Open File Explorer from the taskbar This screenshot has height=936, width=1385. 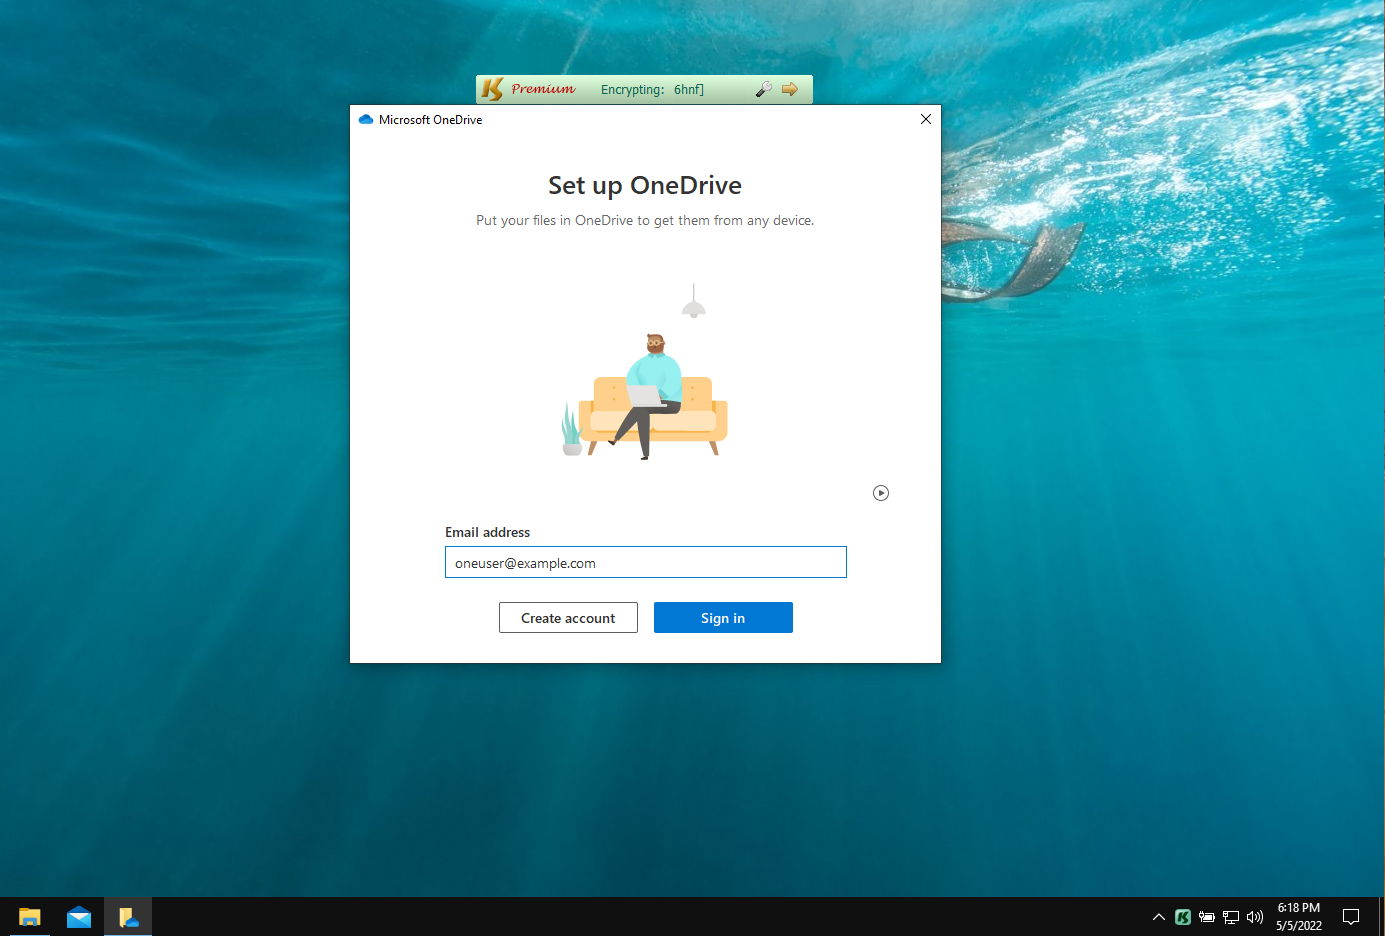pos(29,917)
